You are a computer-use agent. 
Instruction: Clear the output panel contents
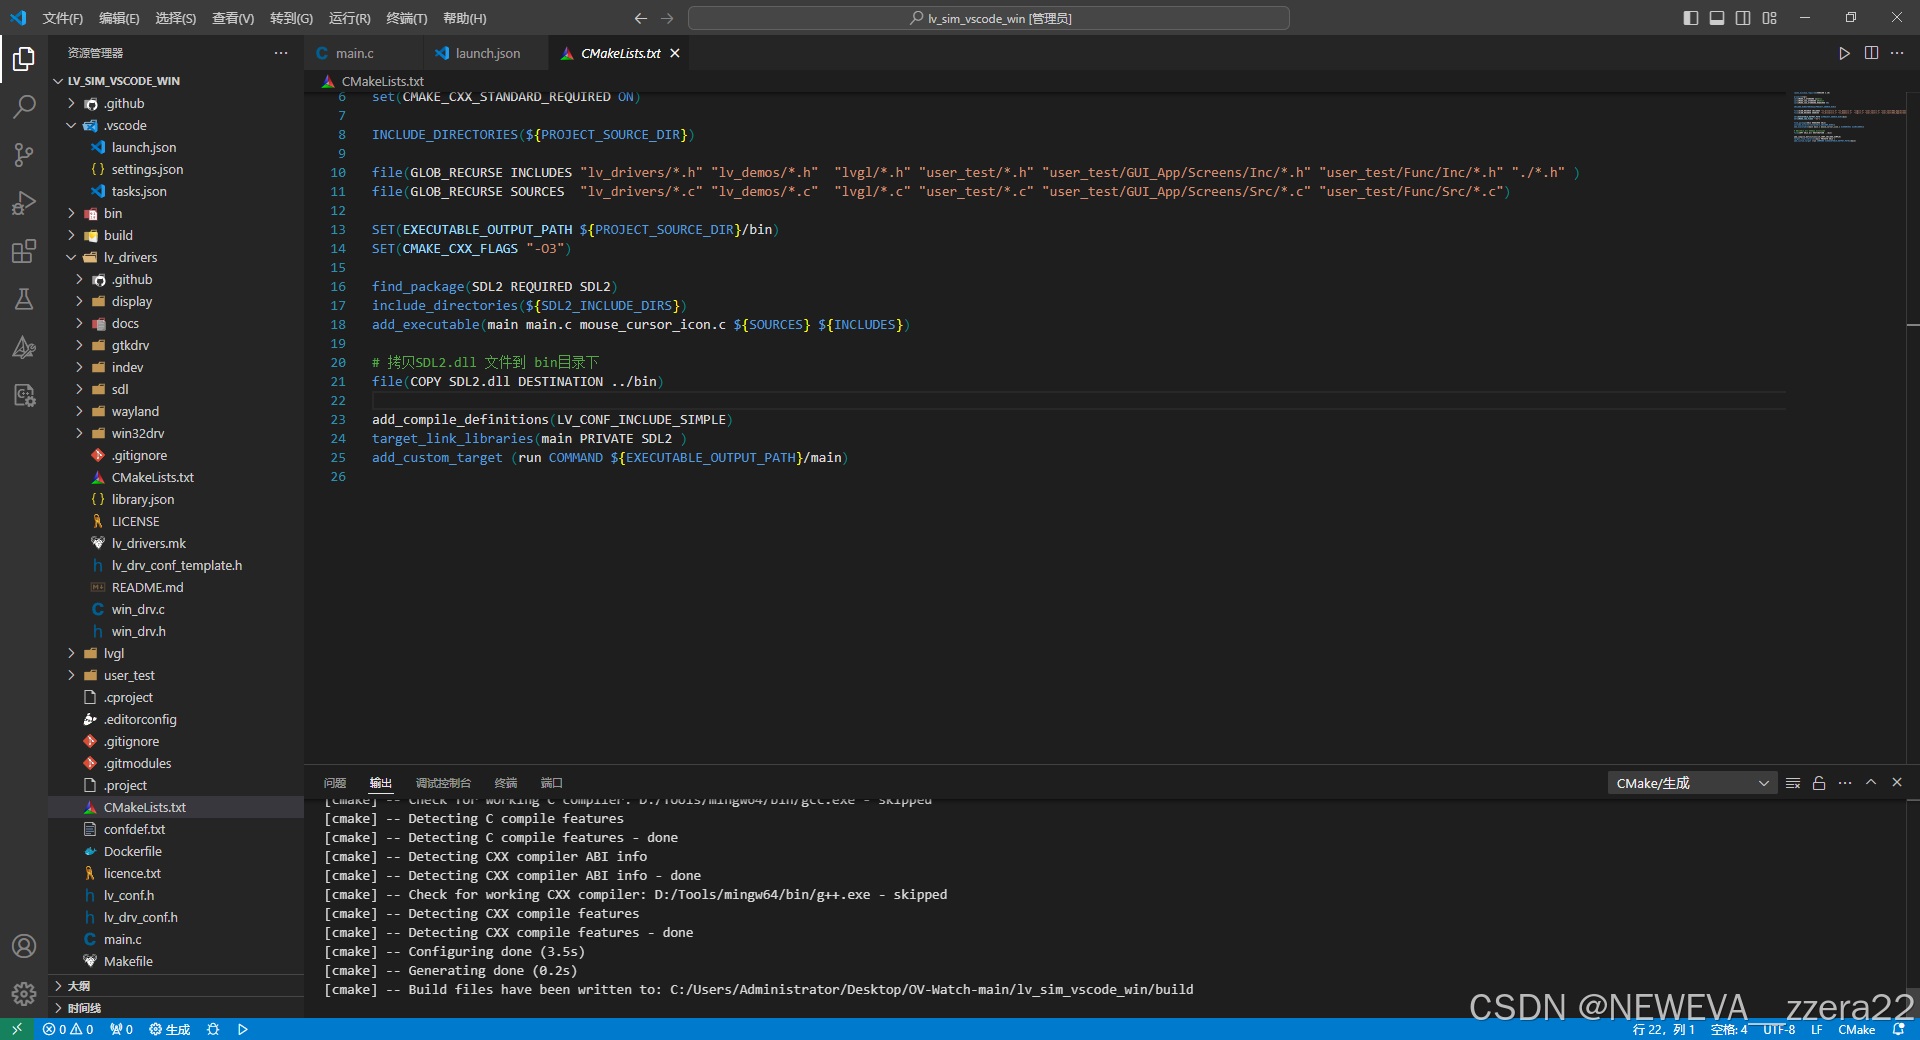coord(1793,783)
